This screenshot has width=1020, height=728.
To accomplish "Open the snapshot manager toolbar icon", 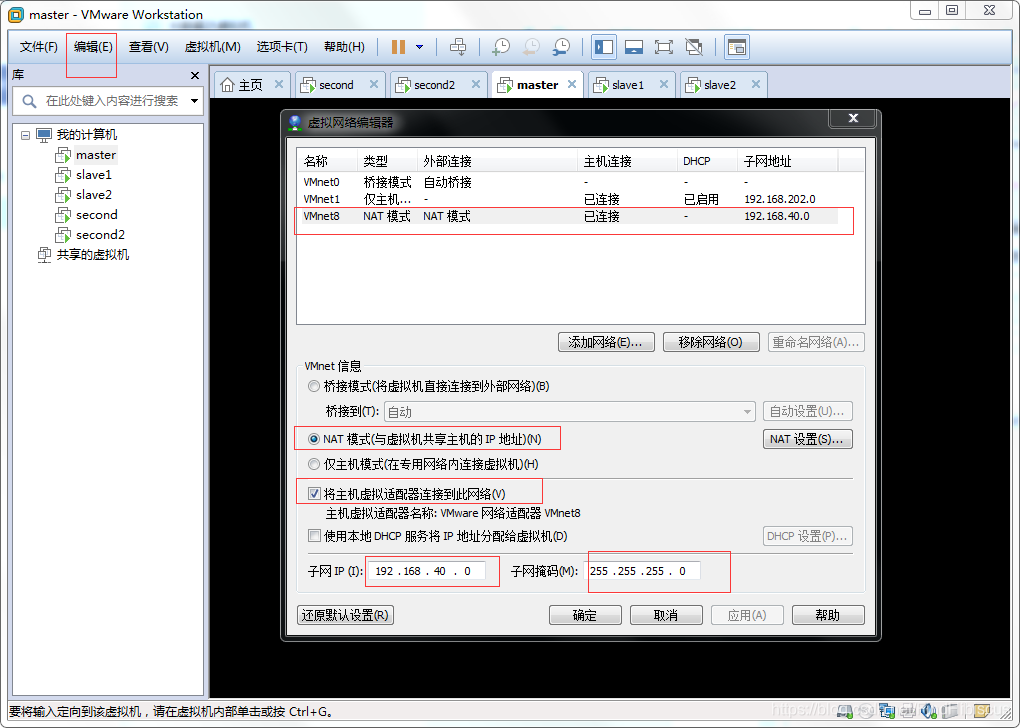I will pyautogui.click(x=561, y=47).
